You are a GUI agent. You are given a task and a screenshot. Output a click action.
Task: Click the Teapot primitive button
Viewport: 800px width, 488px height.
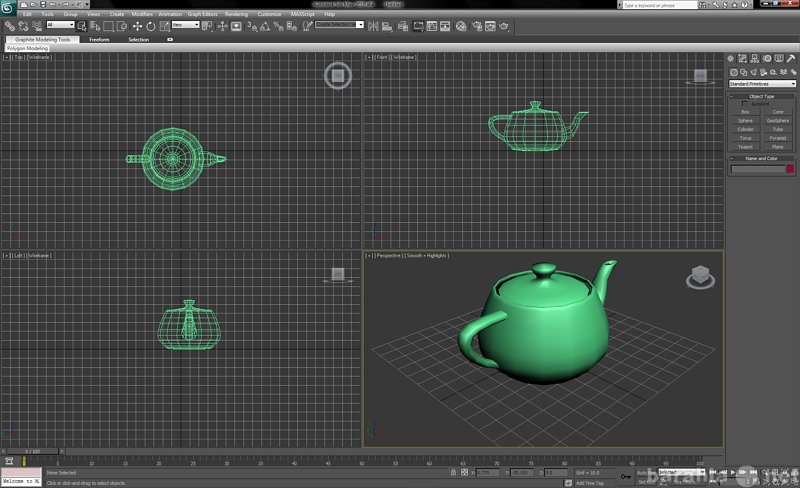point(745,147)
